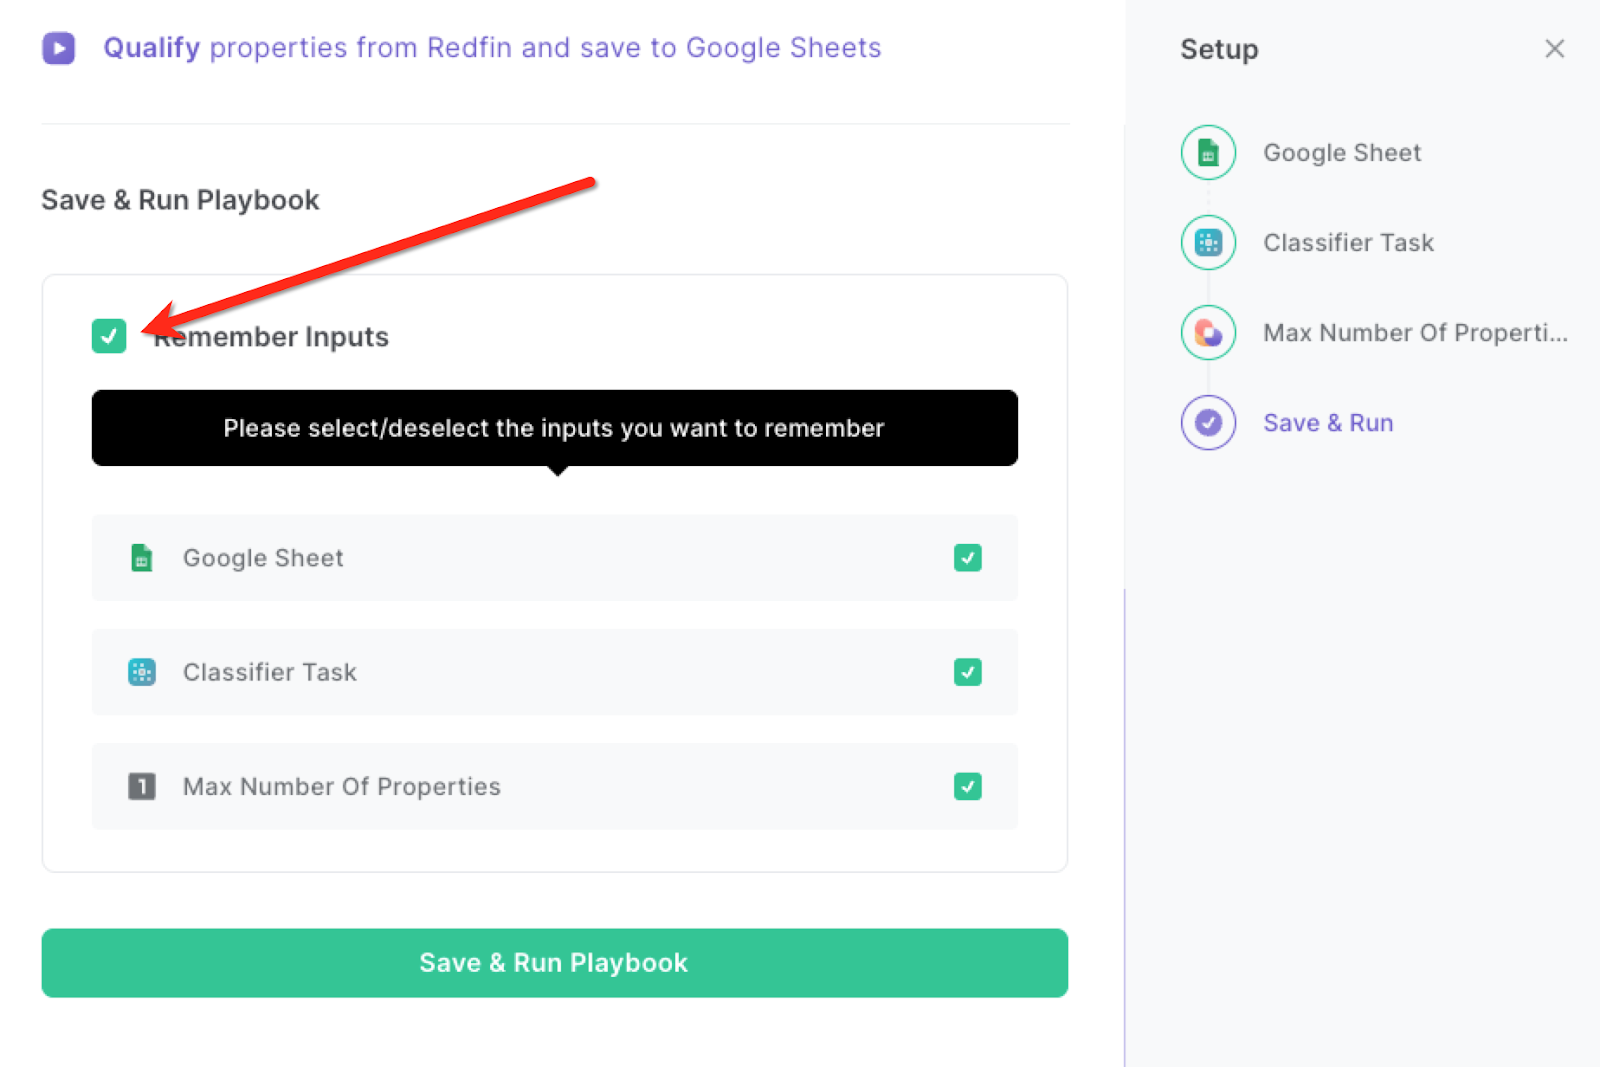Image resolution: width=1600 pixels, height=1067 pixels.
Task: Select the Google Sheet row label in input list
Action: (x=263, y=558)
